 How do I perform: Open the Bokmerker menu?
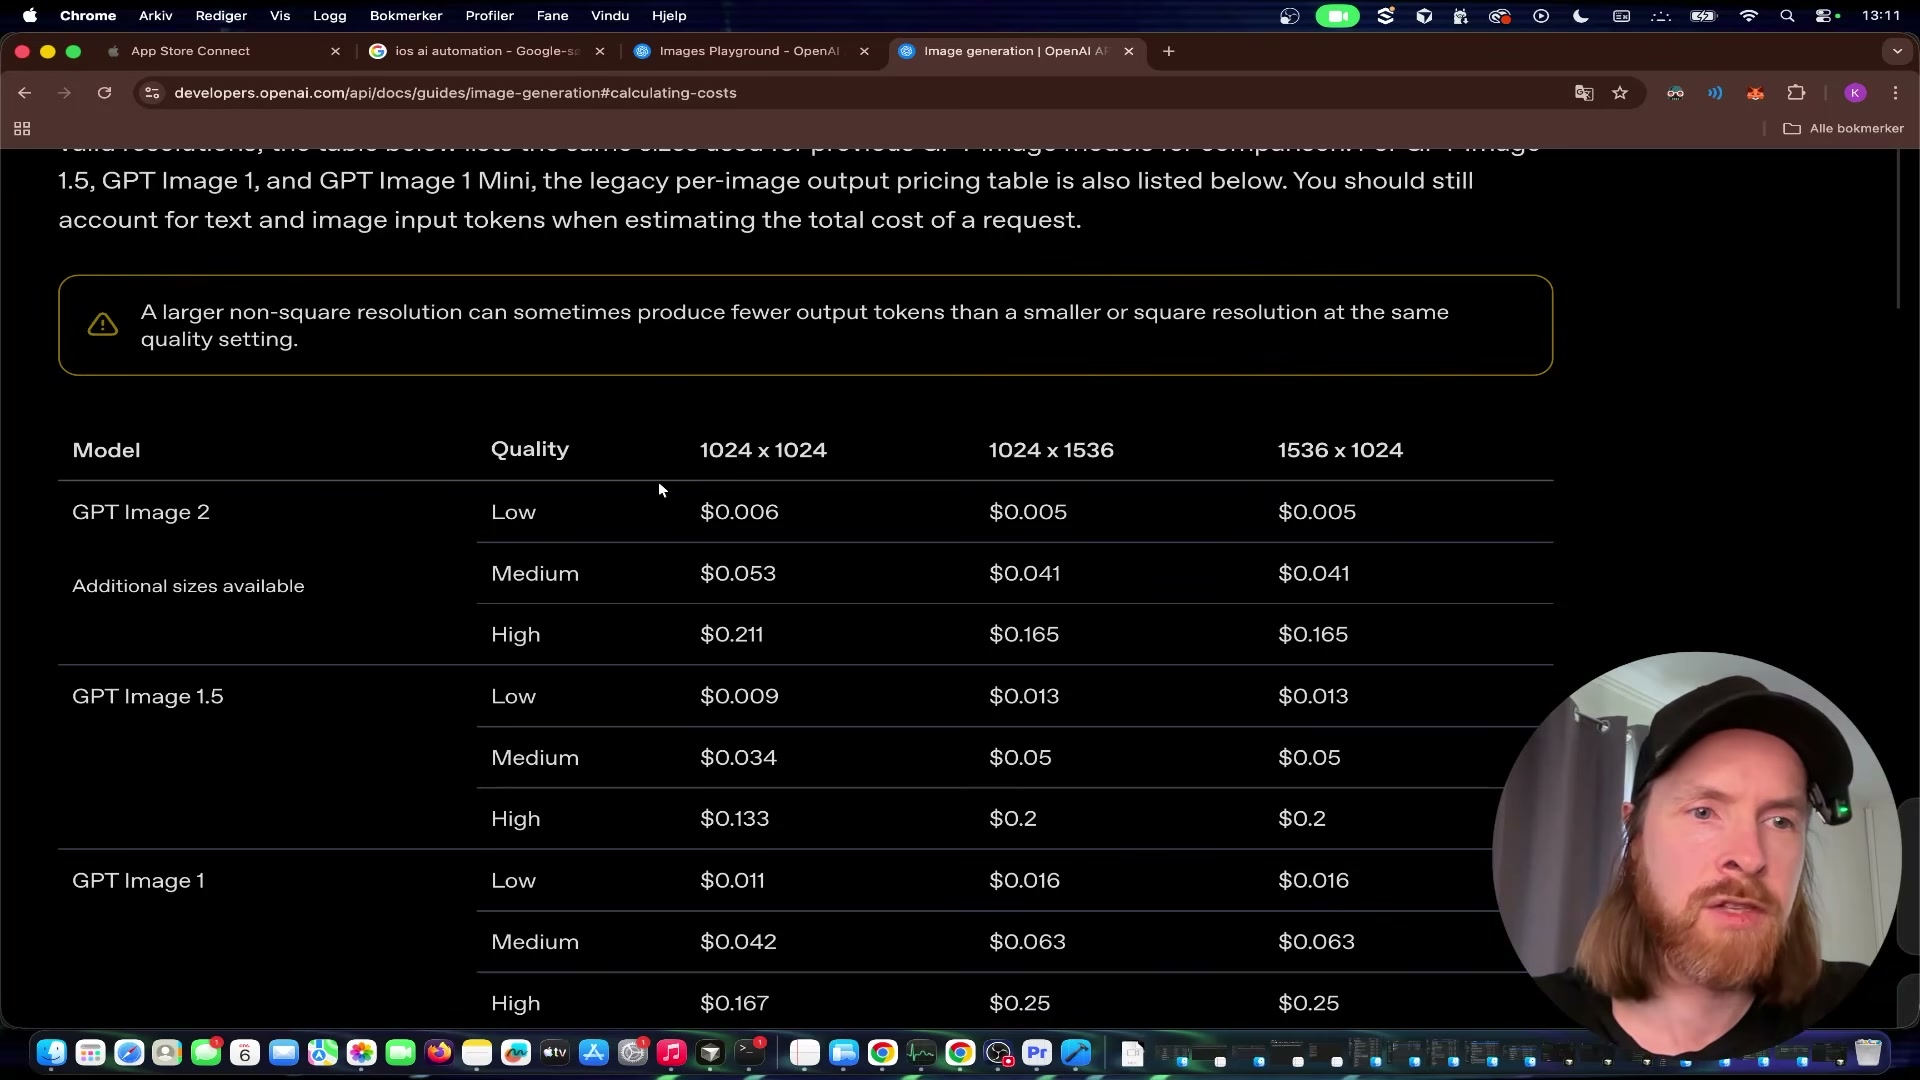pyautogui.click(x=406, y=16)
